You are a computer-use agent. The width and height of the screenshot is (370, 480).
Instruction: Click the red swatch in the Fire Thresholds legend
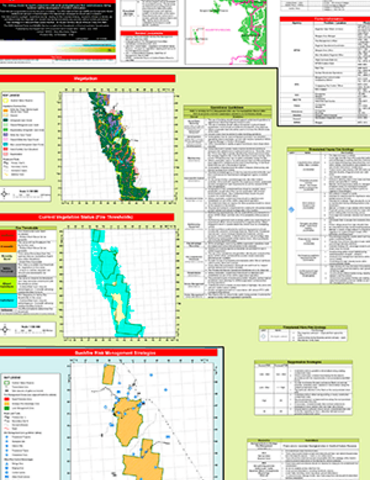pyautogui.click(x=8, y=236)
